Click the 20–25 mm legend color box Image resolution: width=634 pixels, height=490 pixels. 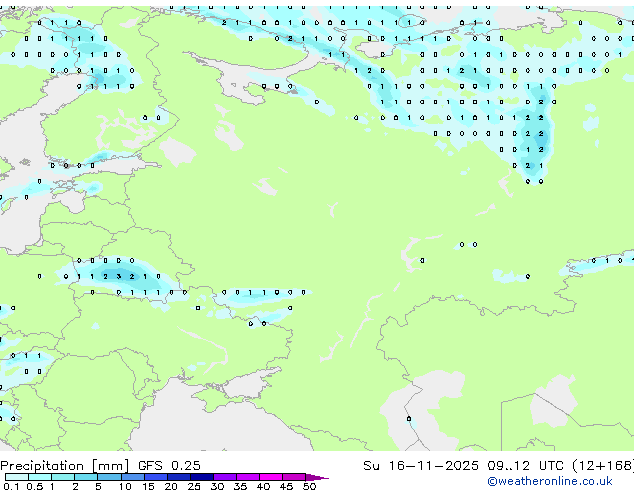[178, 477]
